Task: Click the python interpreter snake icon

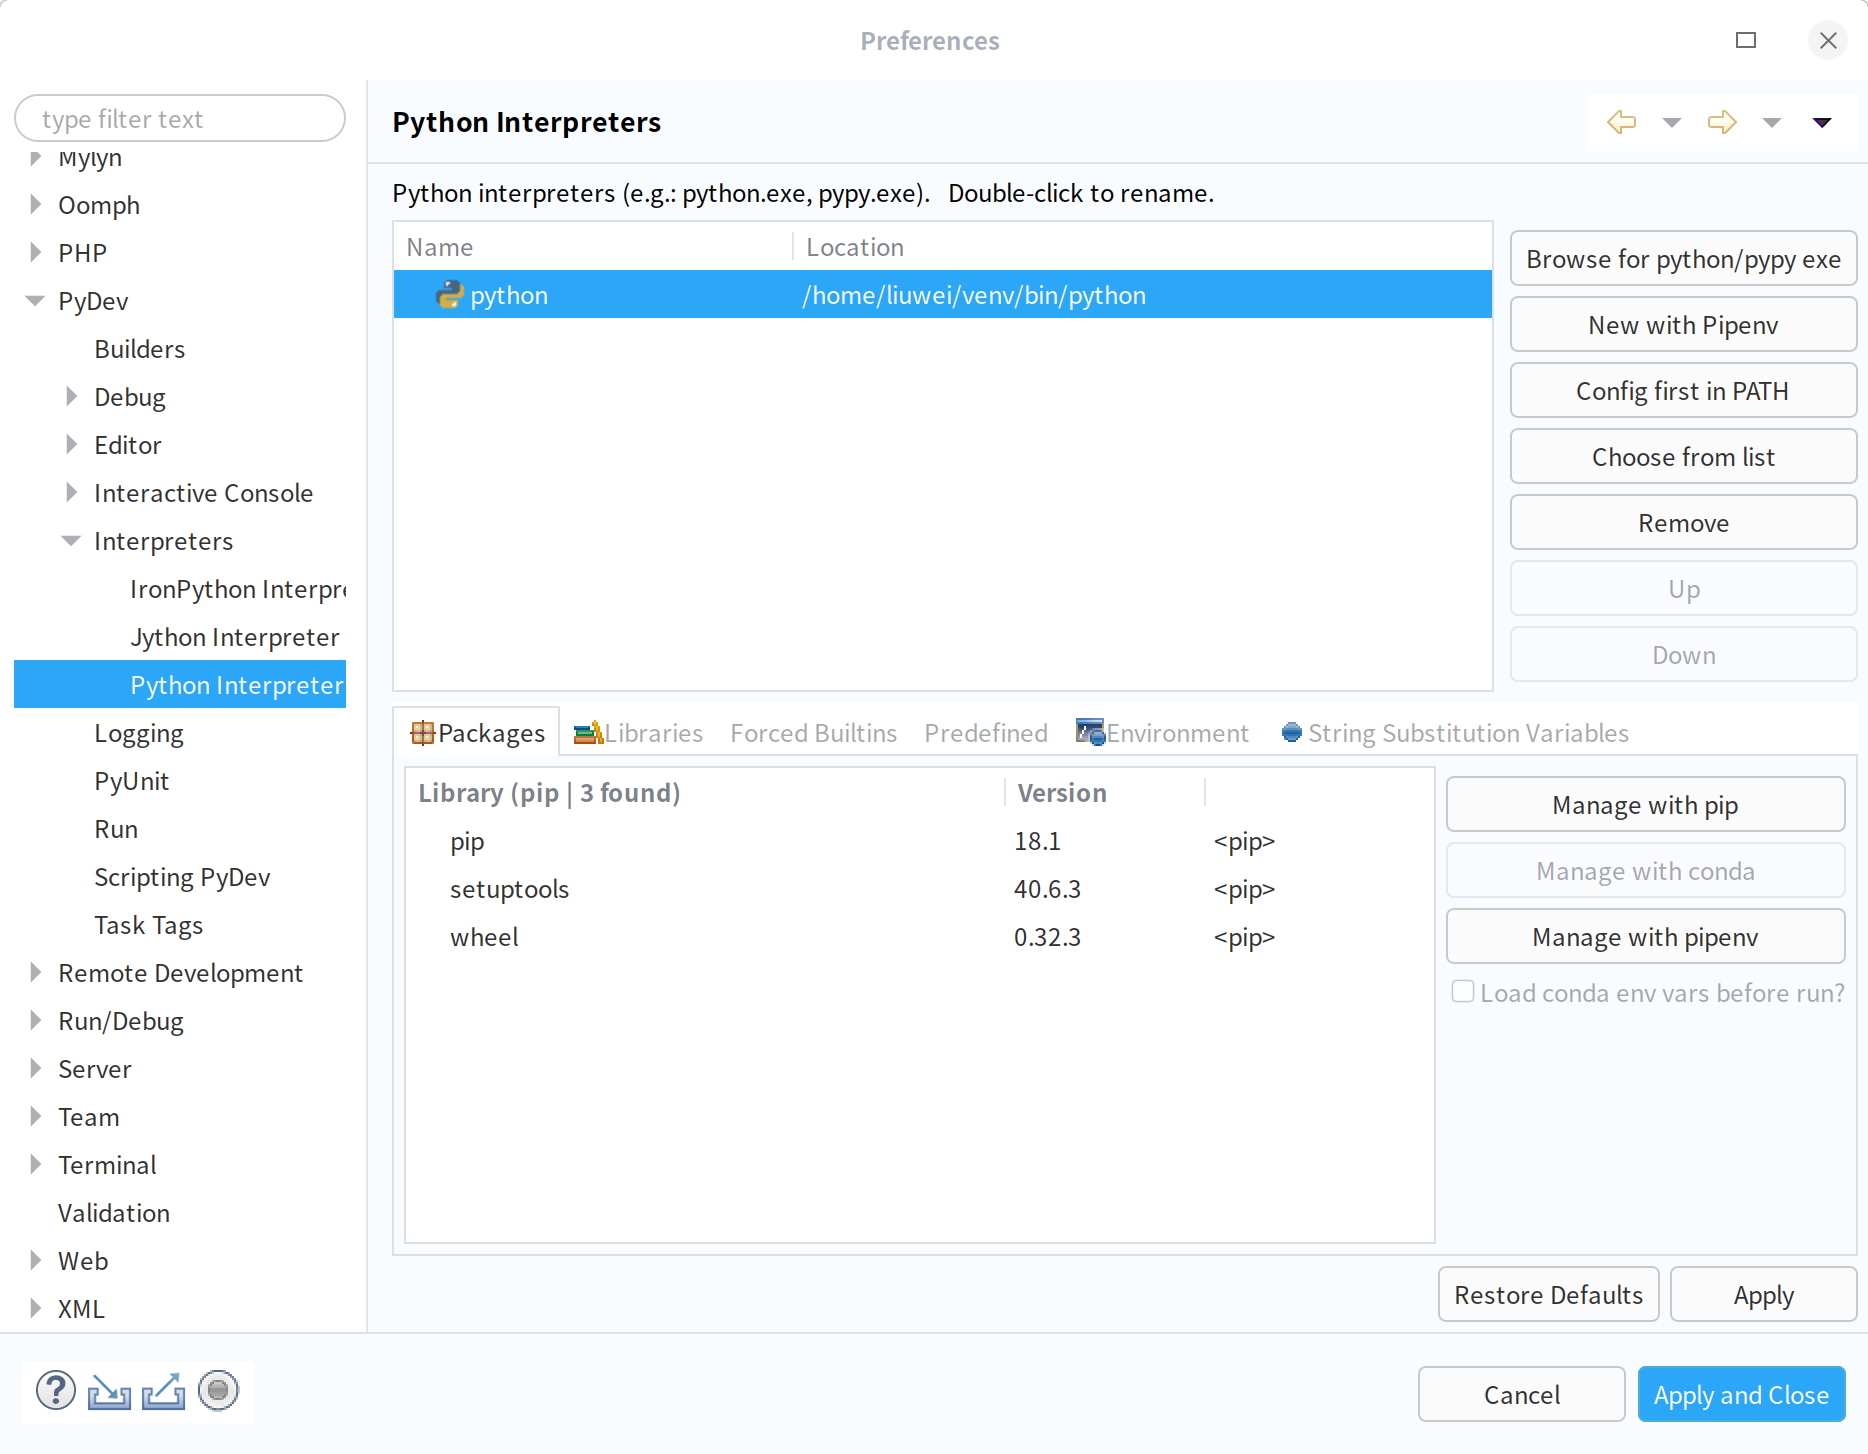Action: click(450, 294)
